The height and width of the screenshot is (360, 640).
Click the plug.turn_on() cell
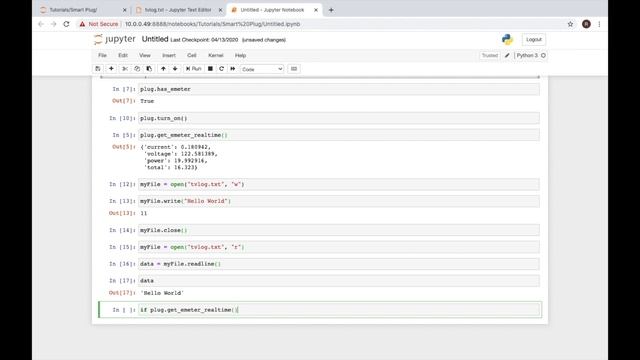pos(338,118)
